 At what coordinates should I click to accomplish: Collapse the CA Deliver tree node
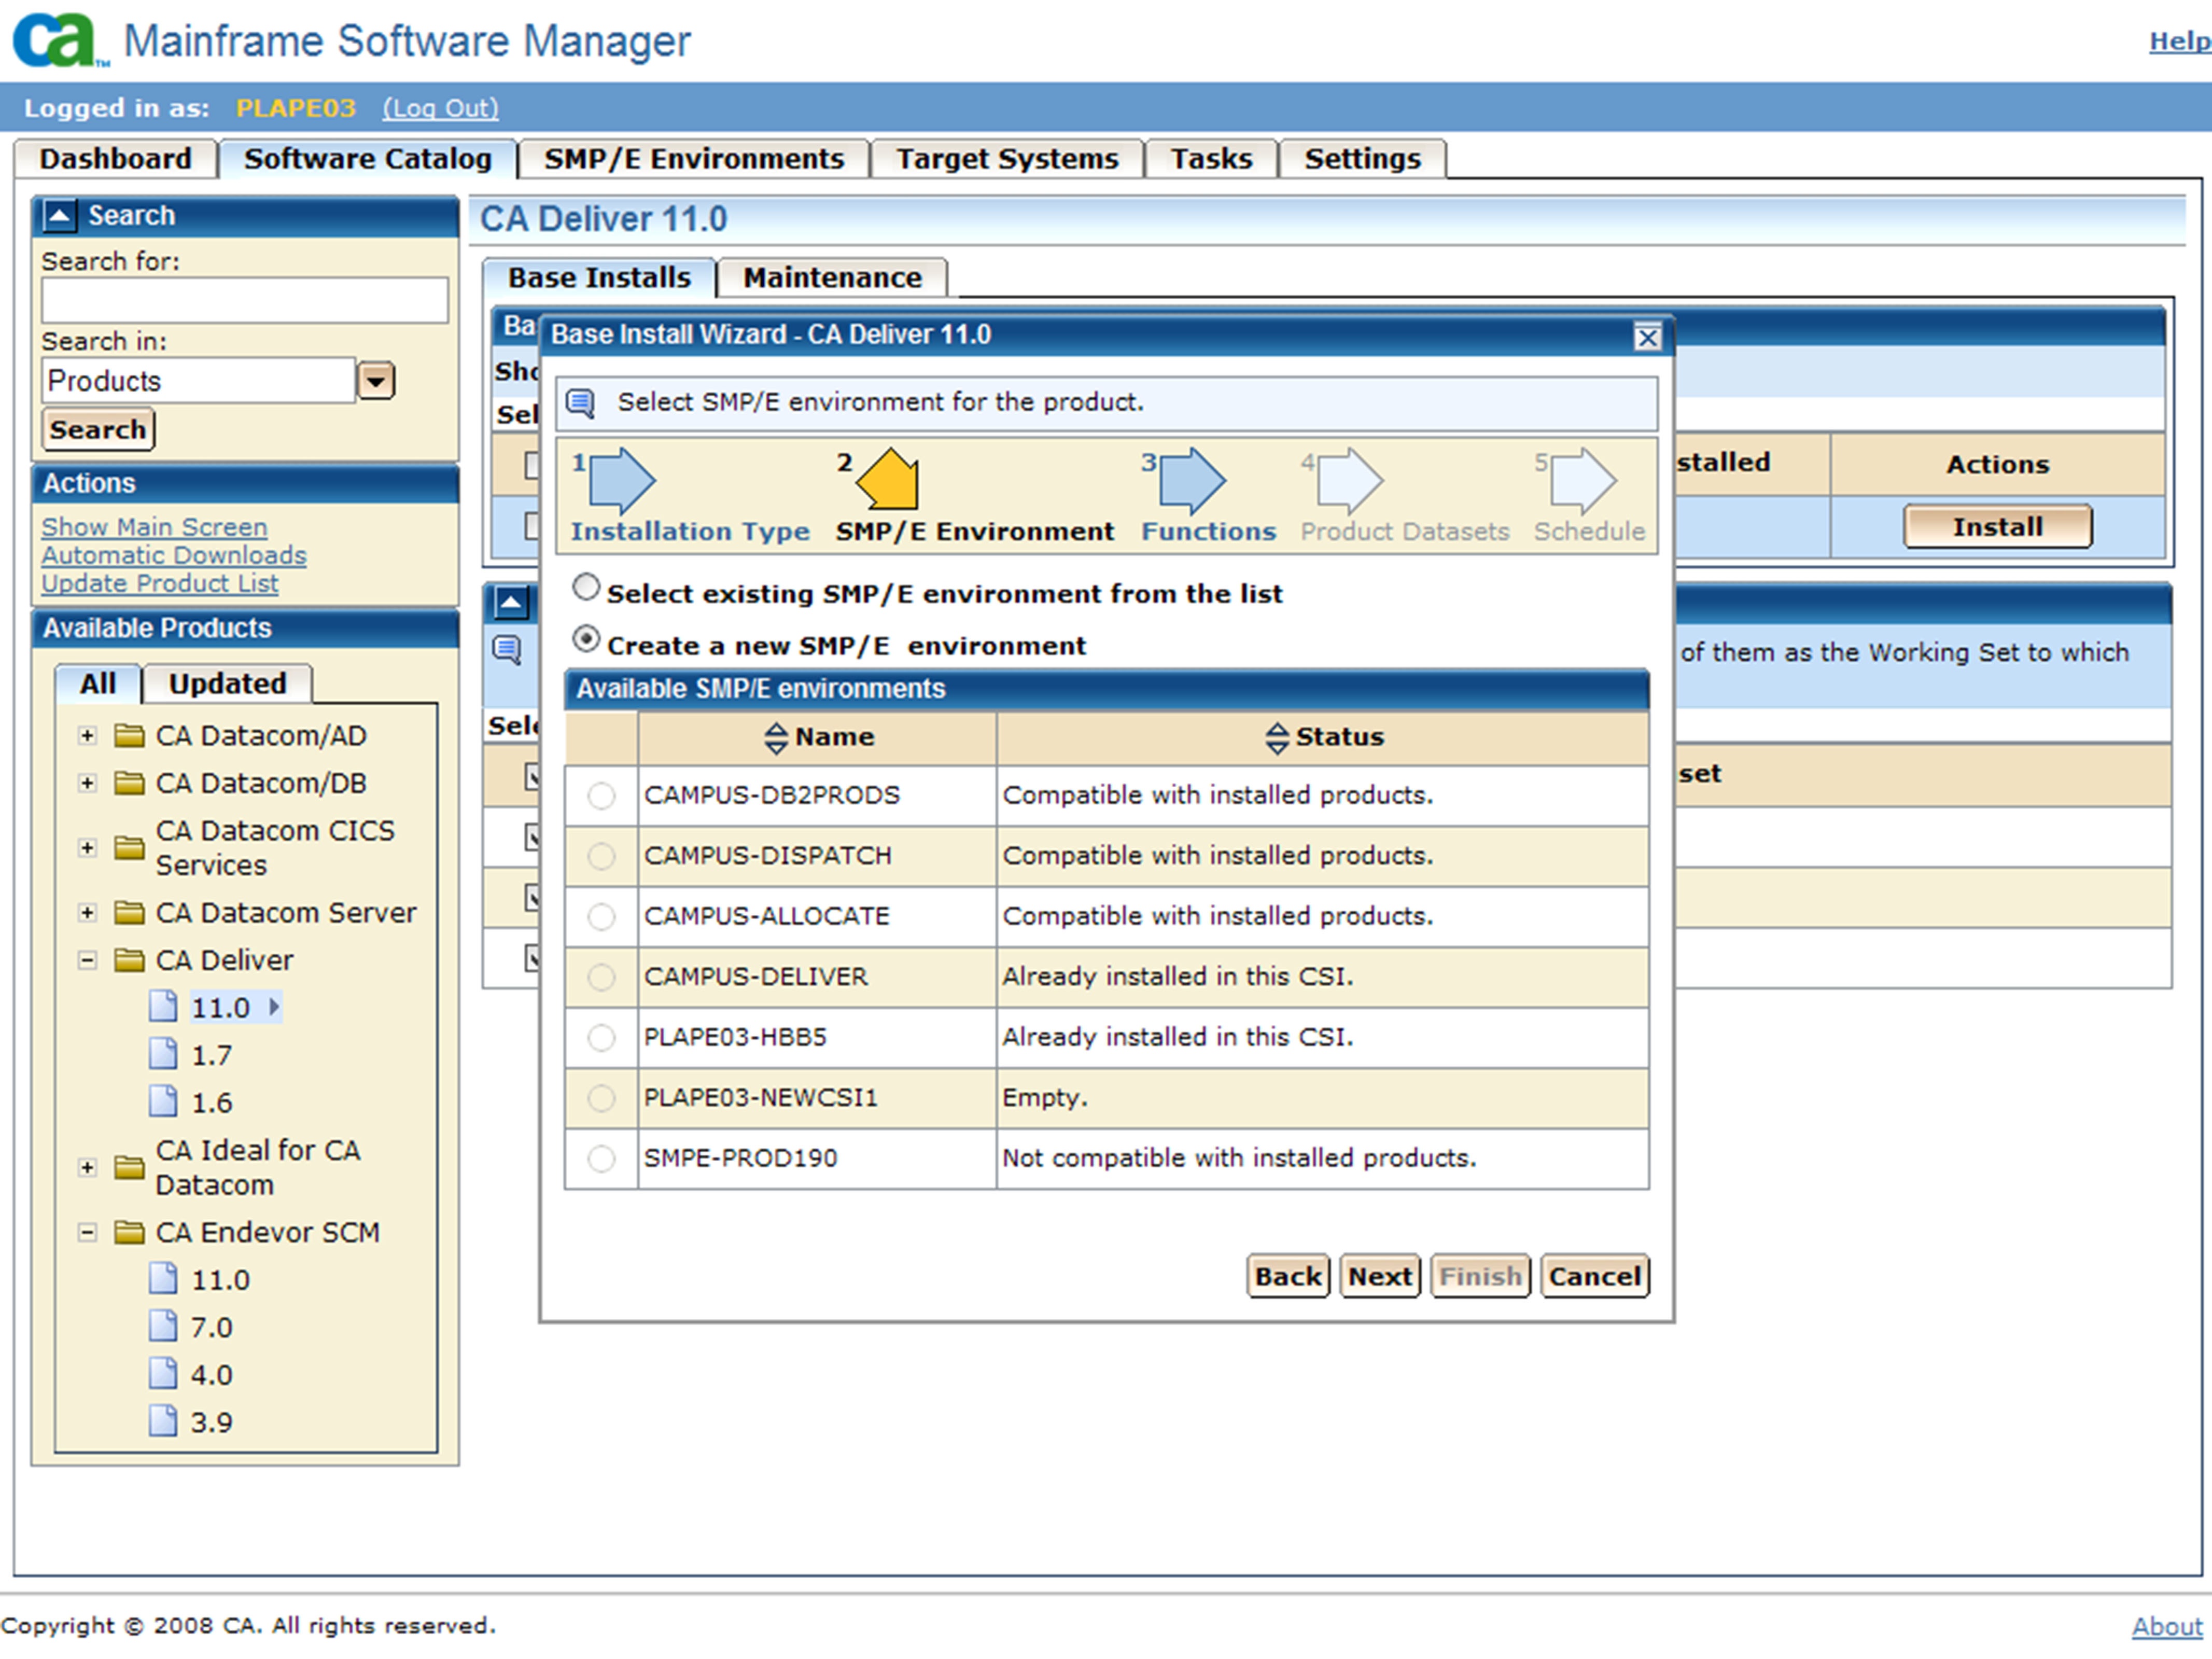[87, 961]
